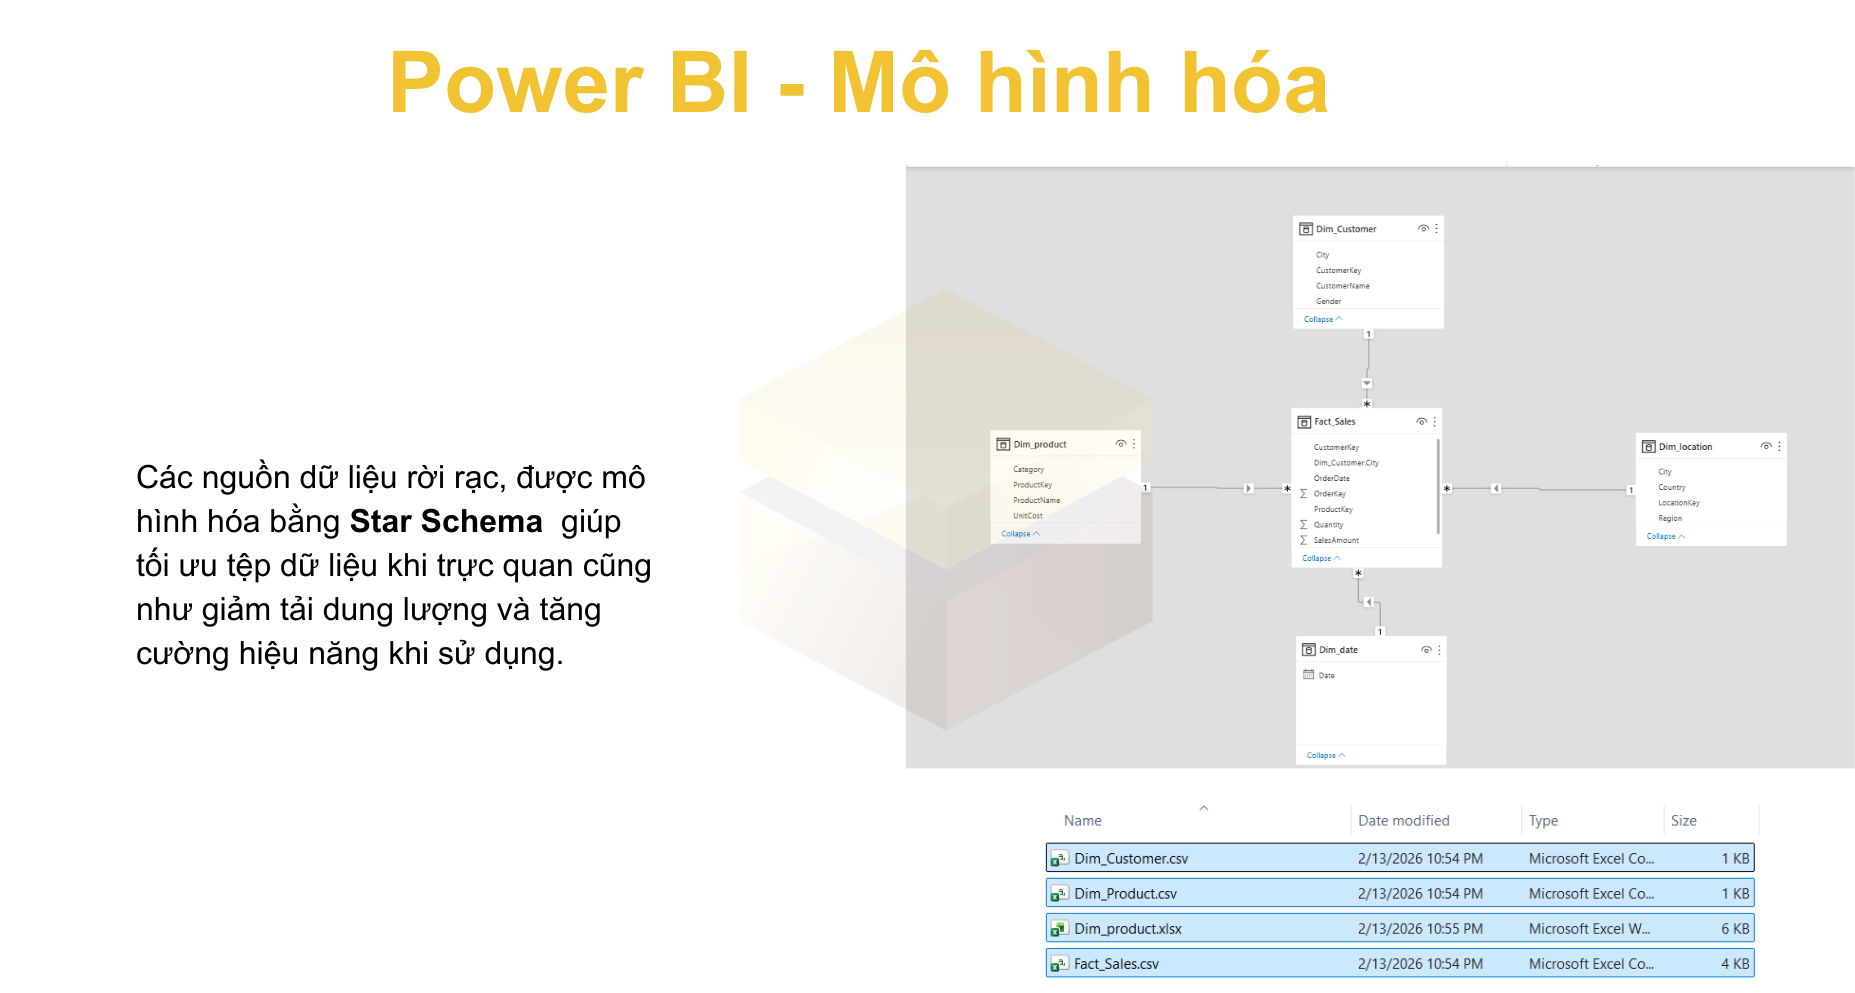
Task: Open more options on Fact_Sales table
Action: 1435,422
